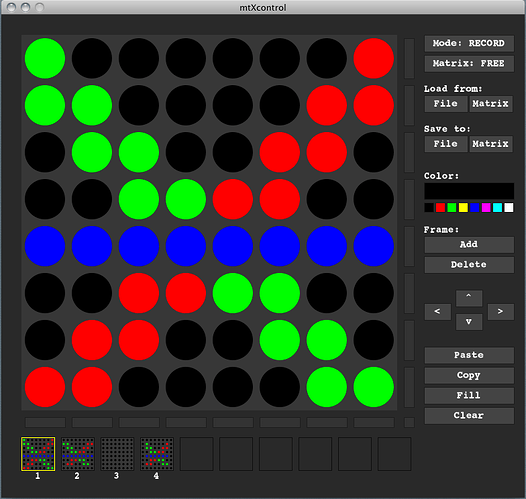Screen dimensions: 526x499
Task: Delete the current frame
Action: [x=469, y=265]
